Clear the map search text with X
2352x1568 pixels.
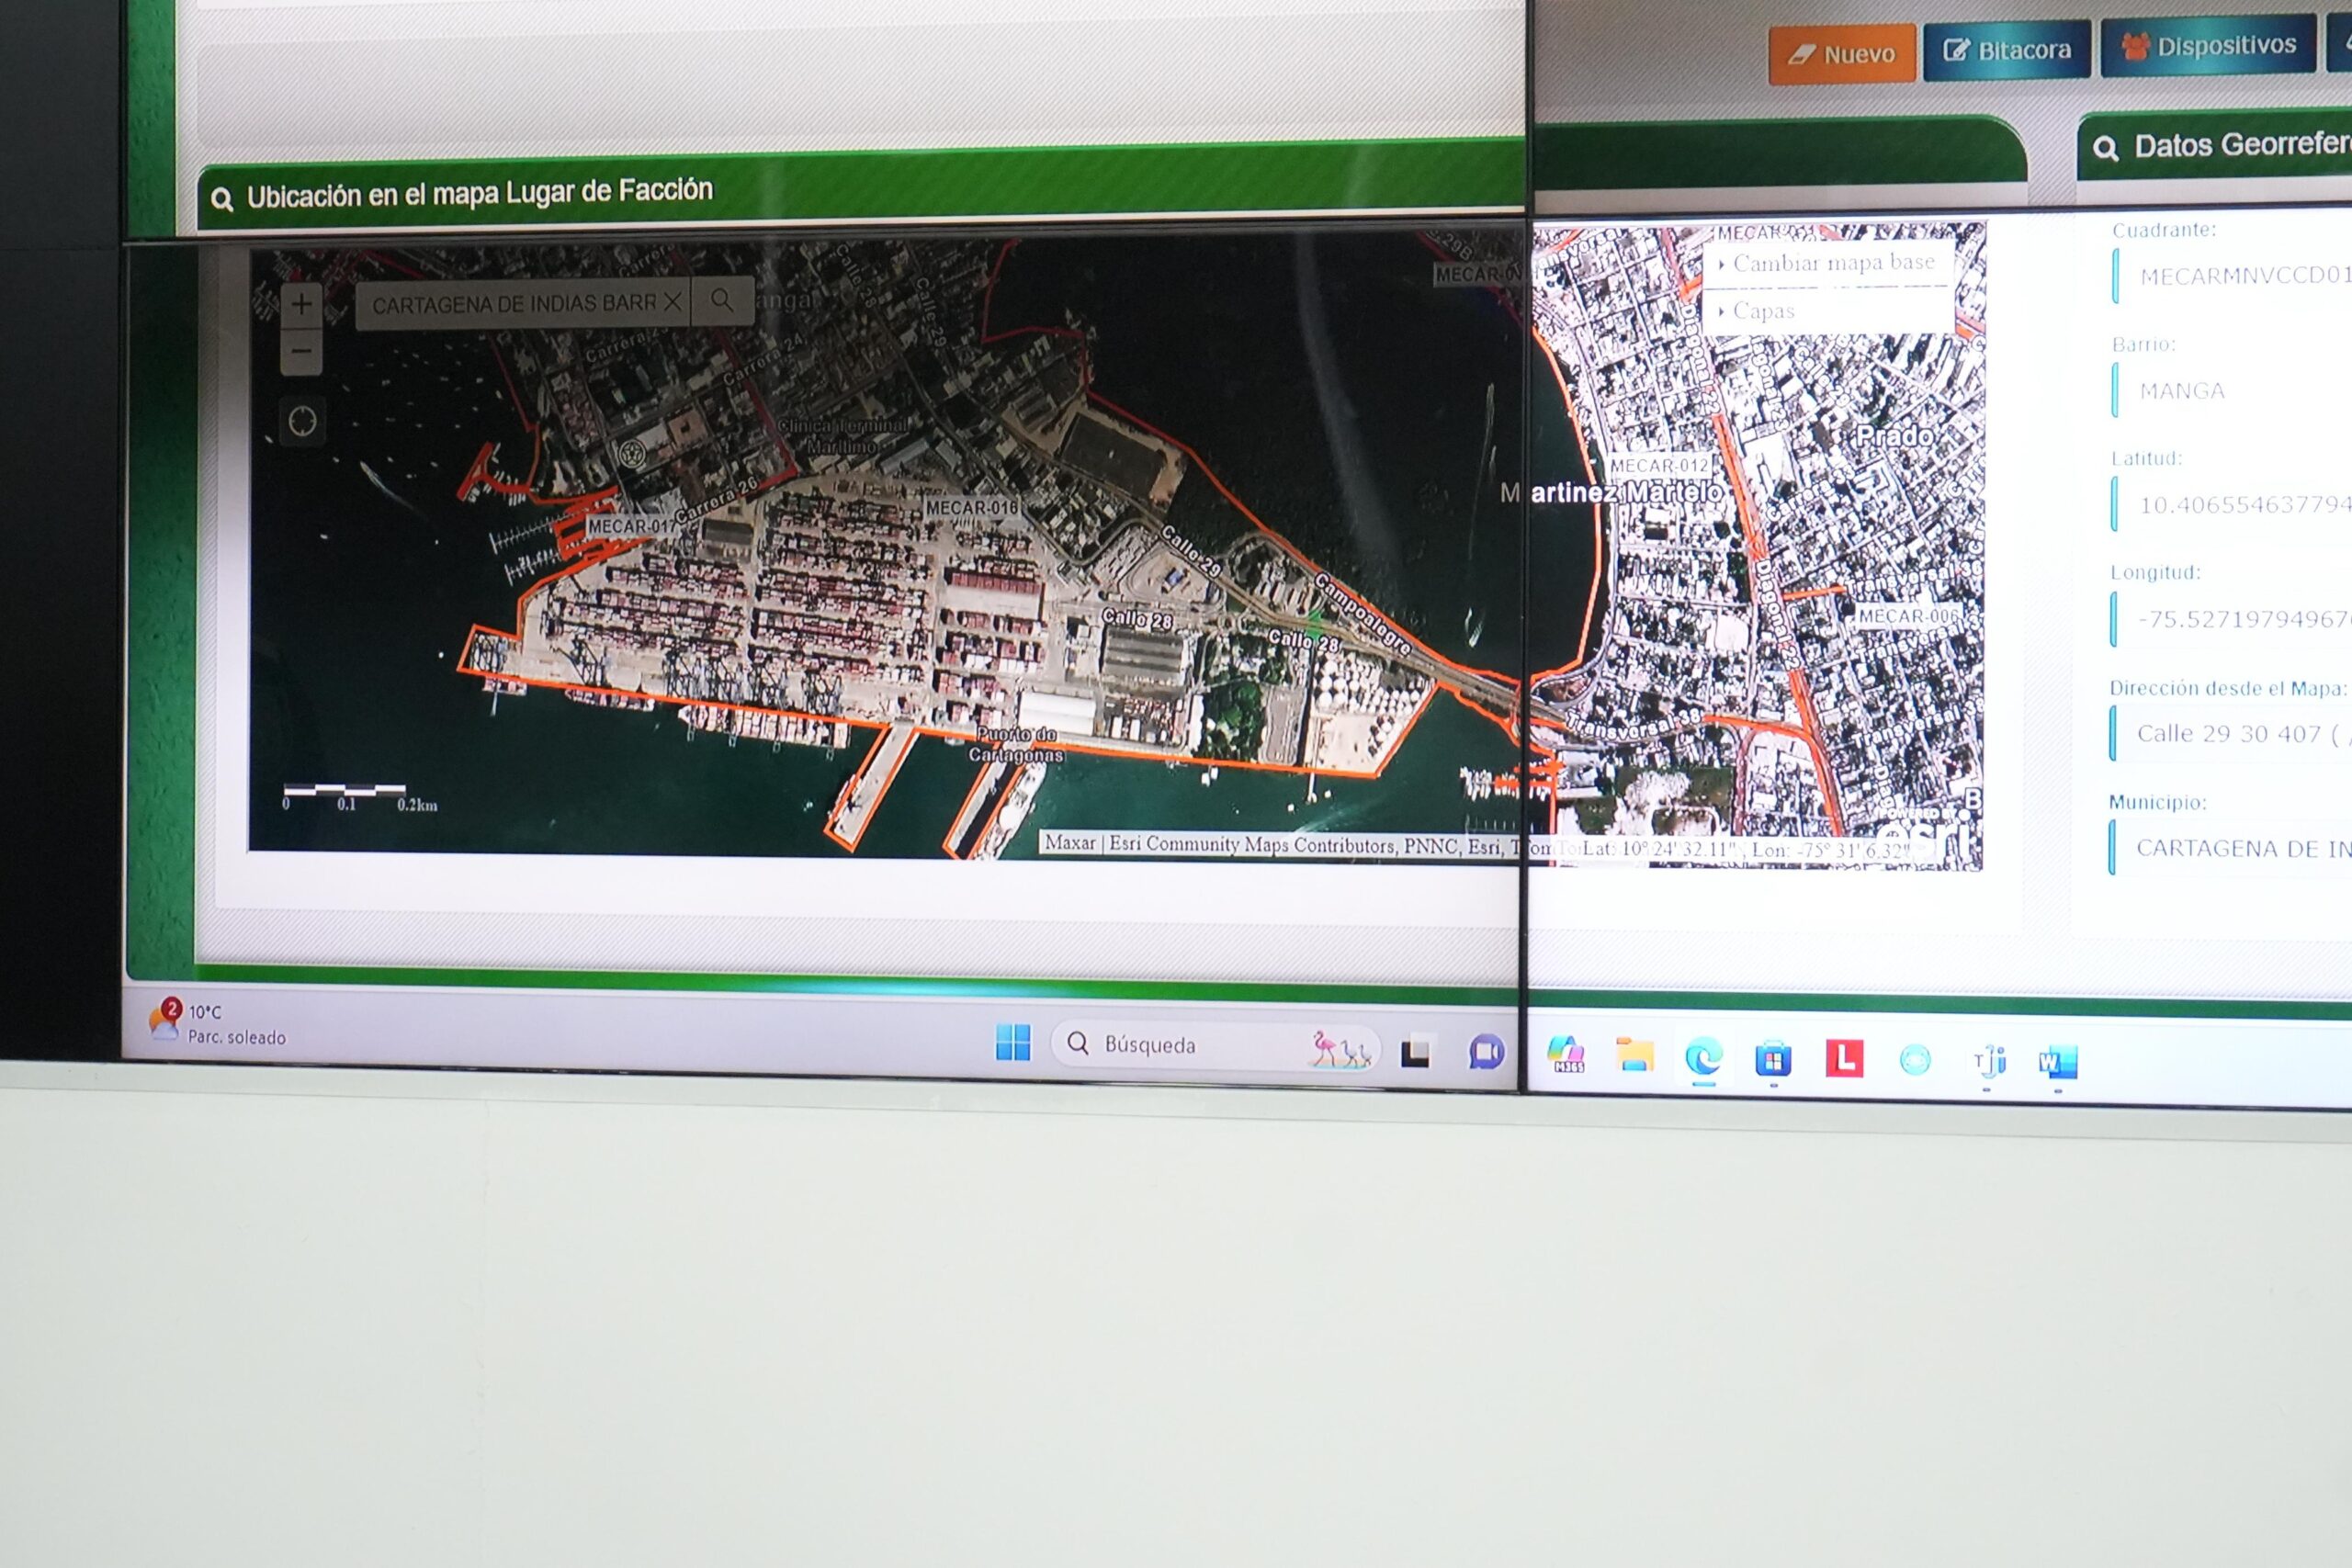(674, 301)
